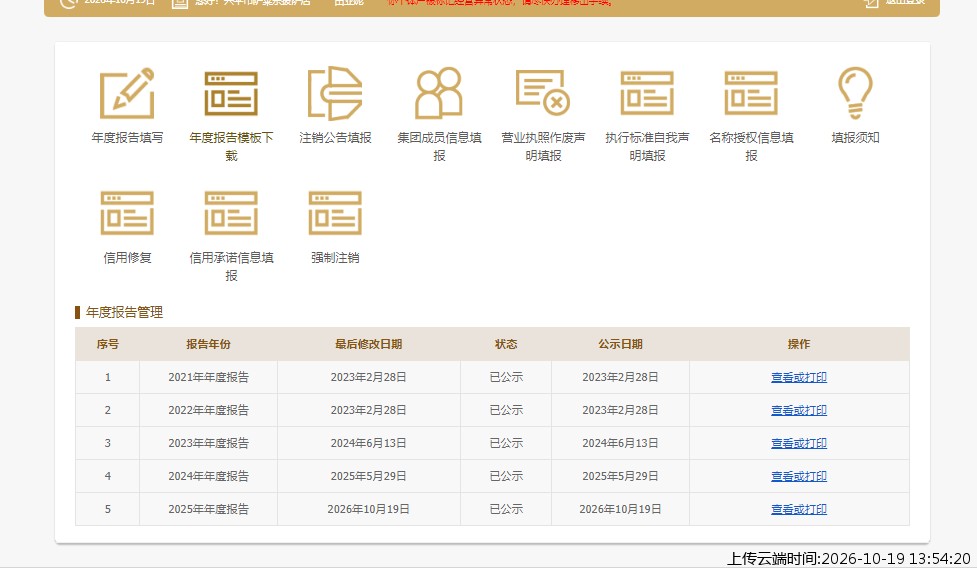Open 信用承诺信息填报 icon
Viewport: 977px width, 572px height.
click(231, 213)
